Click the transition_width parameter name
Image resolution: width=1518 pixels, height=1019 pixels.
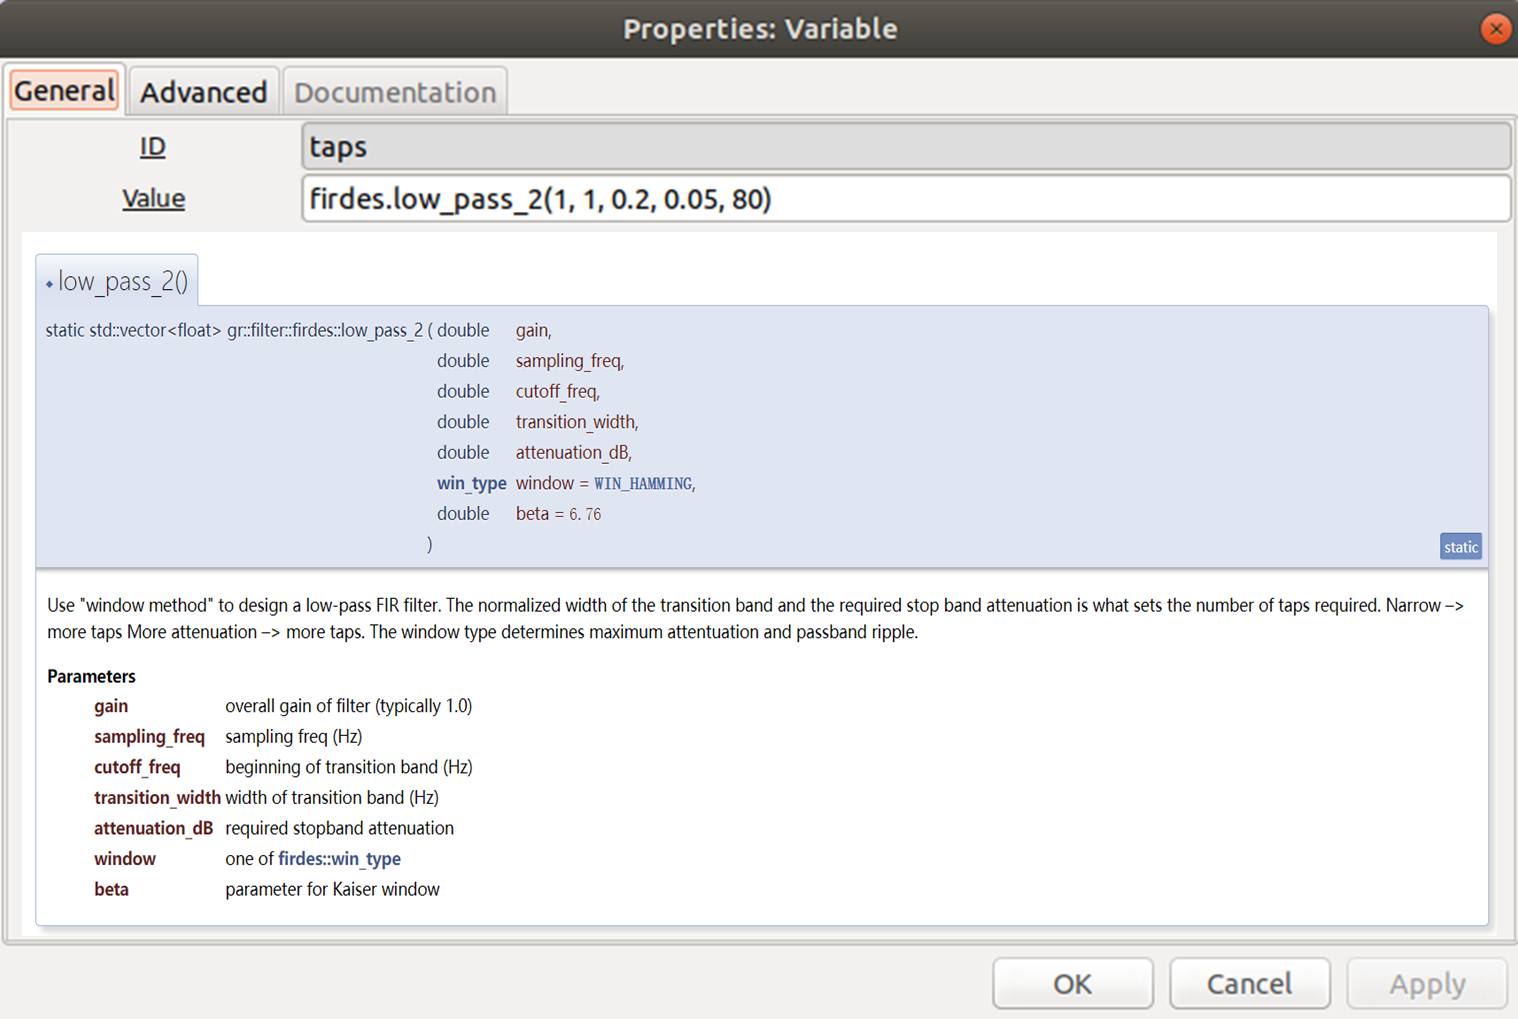157,798
